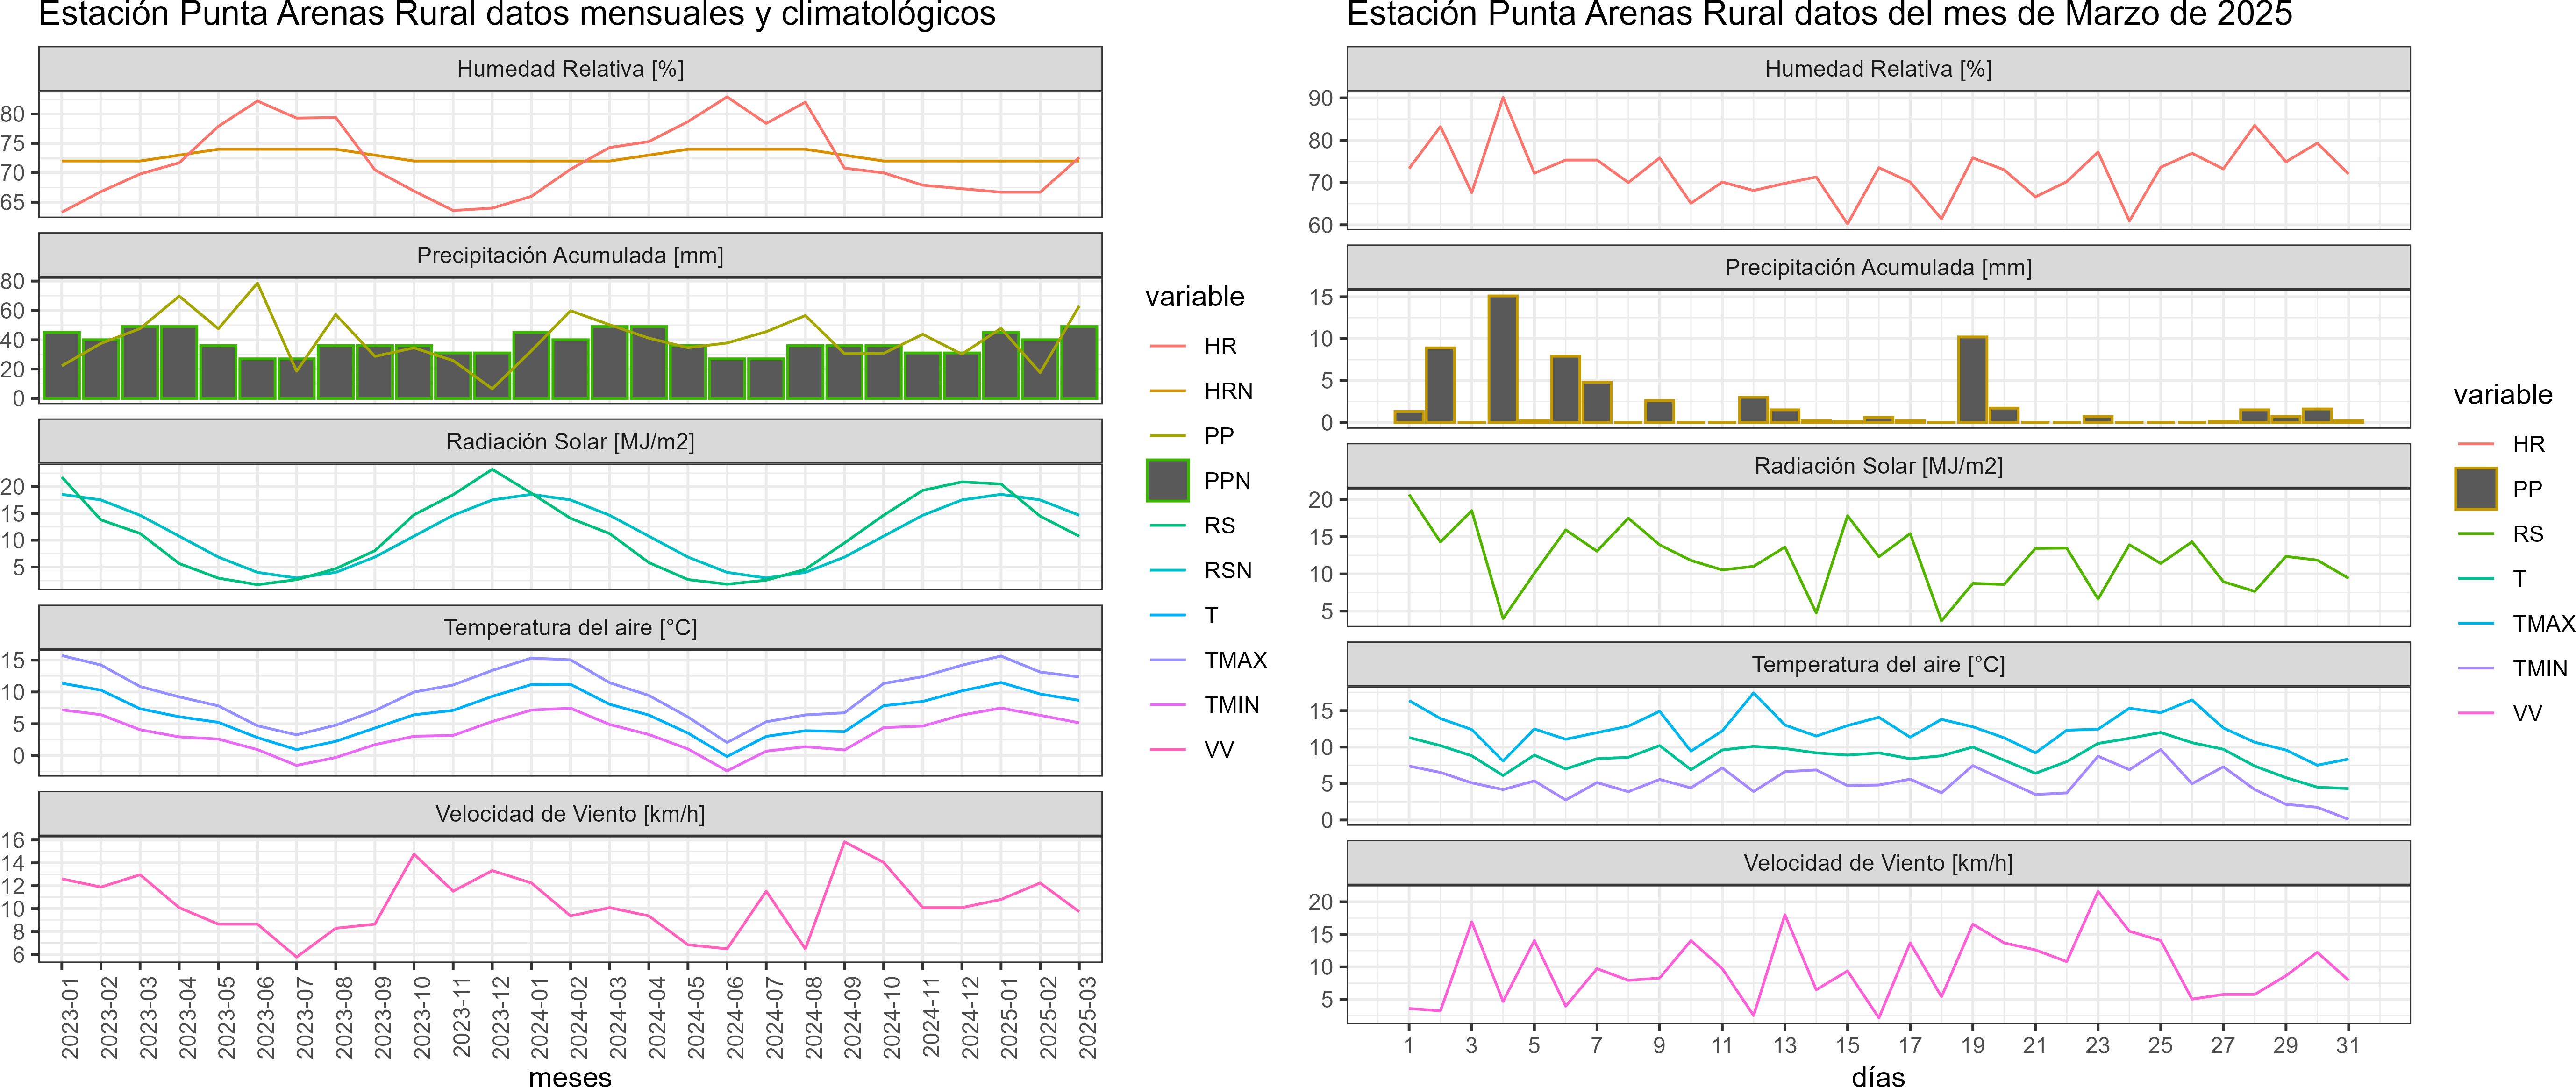The height and width of the screenshot is (1087, 2576).
Task: Click the 'HR' label in monthly chart legend
Action: tap(1220, 346)
